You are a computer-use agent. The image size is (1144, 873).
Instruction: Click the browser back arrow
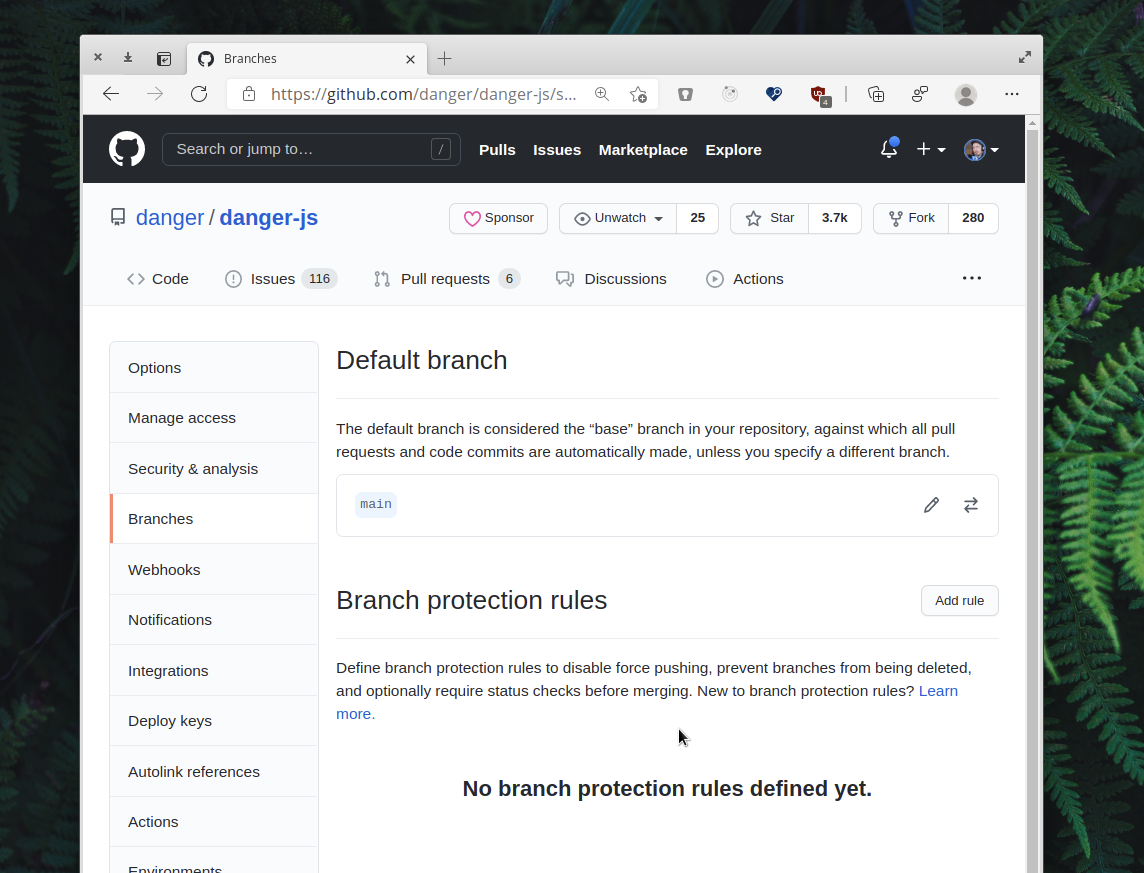[x=111, y=94]
